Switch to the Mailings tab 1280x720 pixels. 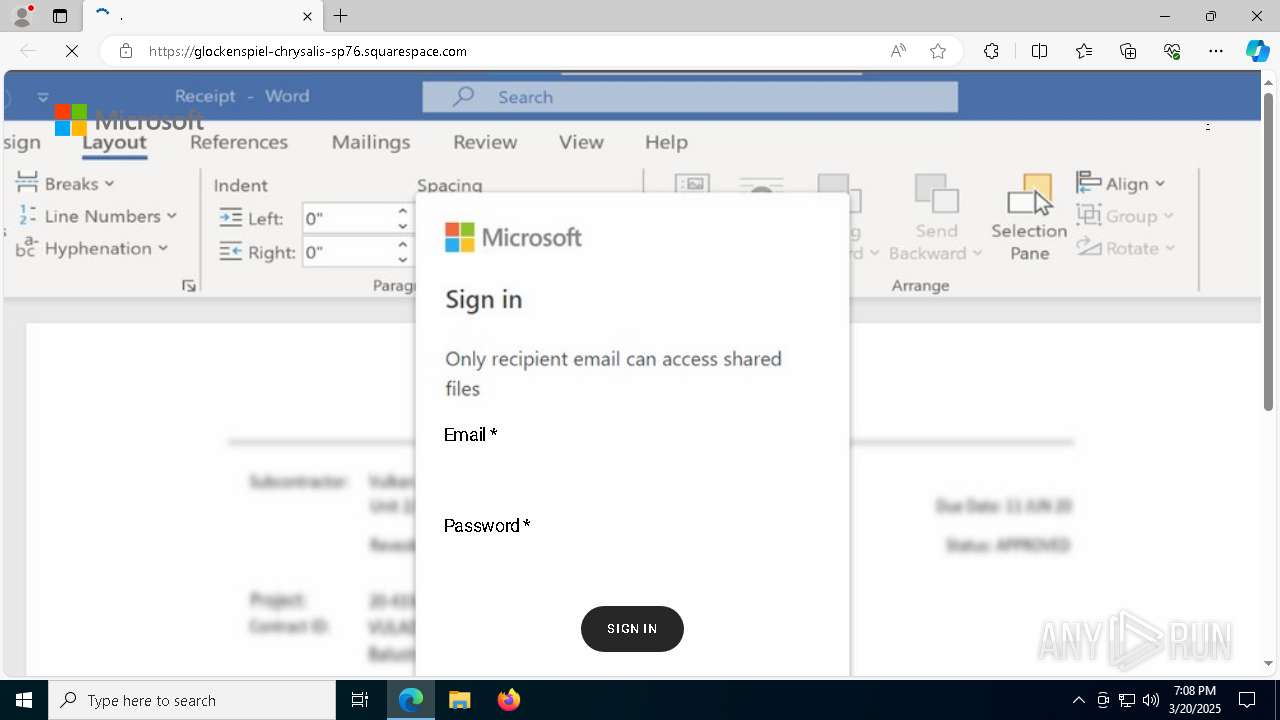coord(371,142)
